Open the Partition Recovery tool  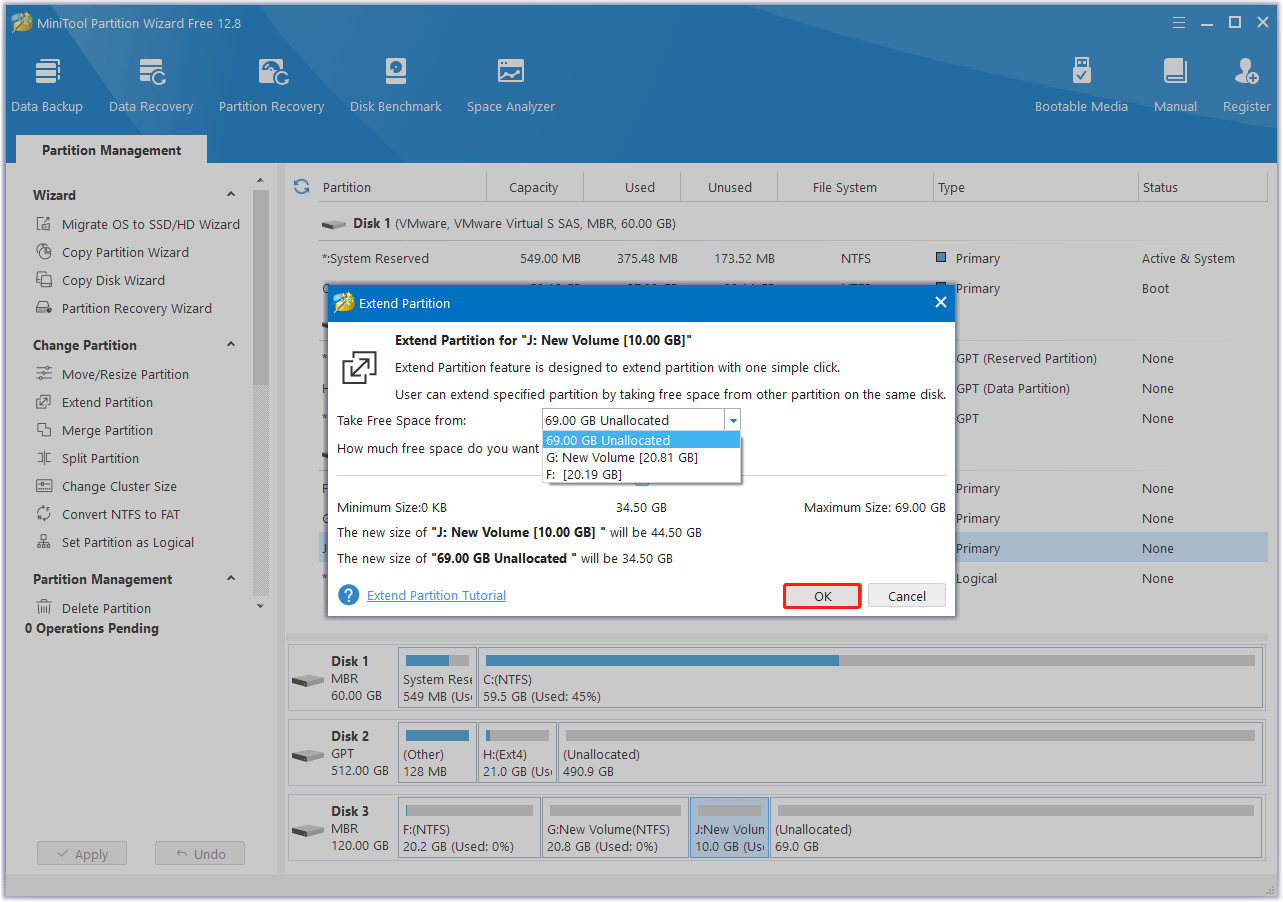pos(271,85)
